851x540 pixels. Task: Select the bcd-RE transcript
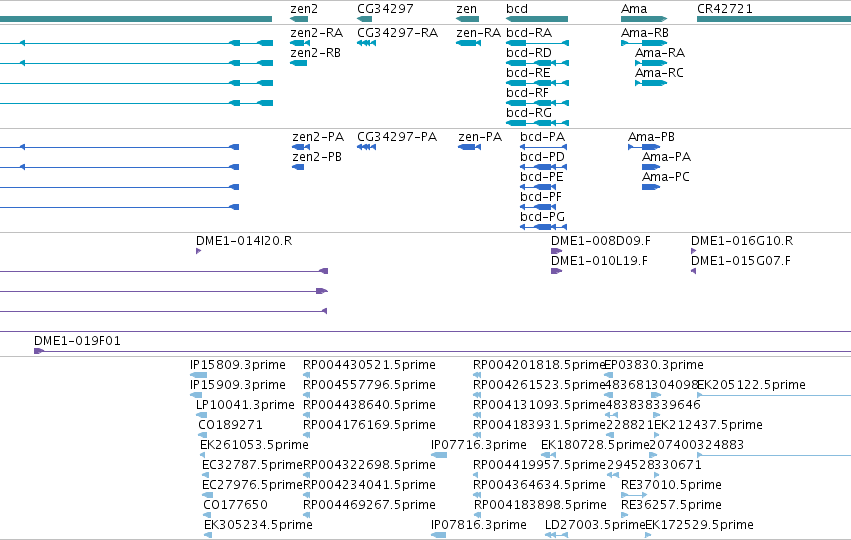coord(528,73)
